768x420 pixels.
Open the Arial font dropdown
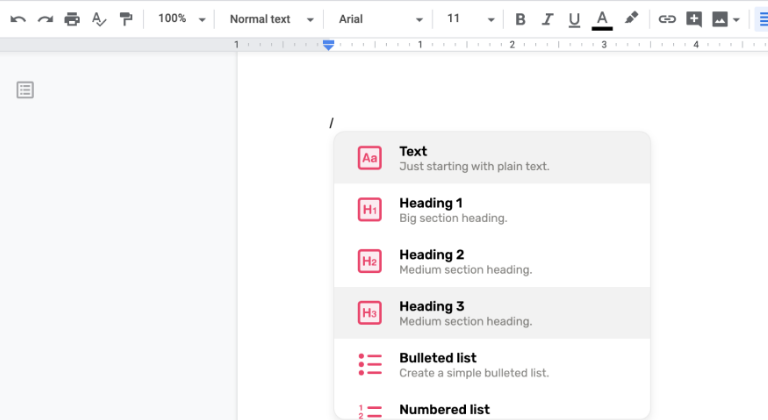[380, 19]
